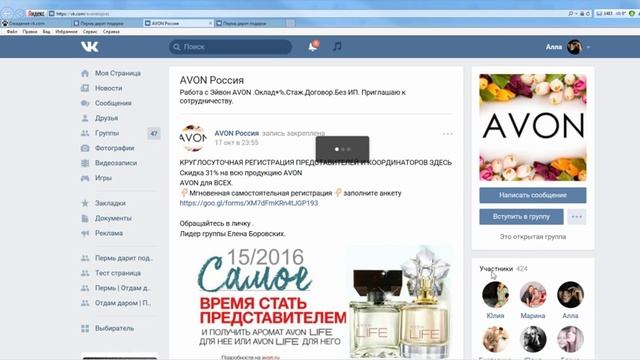This screenshot has width=640, height=360.
Task: Click Это открытая группа text
Action: point(533,237)
